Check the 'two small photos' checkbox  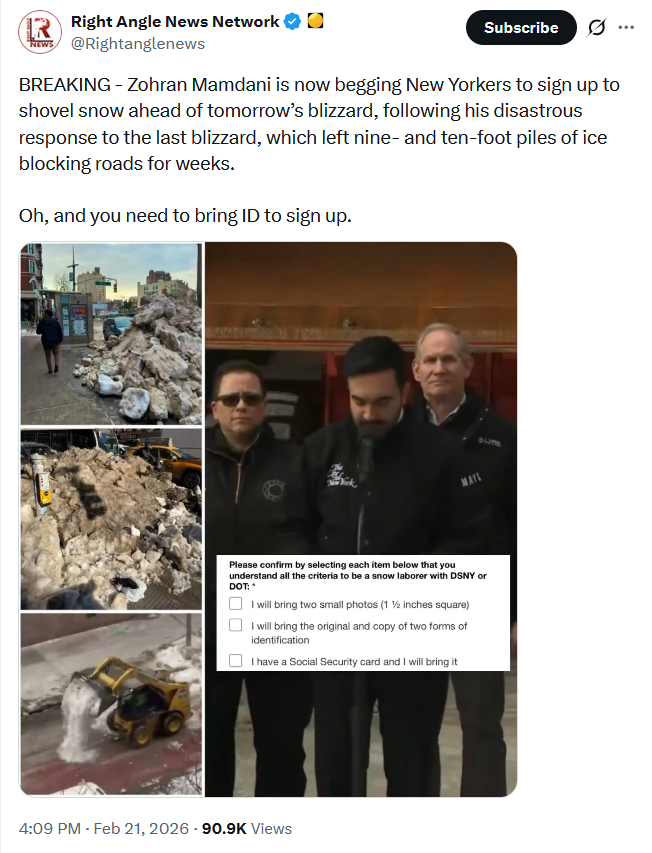(x=235, y=604)
